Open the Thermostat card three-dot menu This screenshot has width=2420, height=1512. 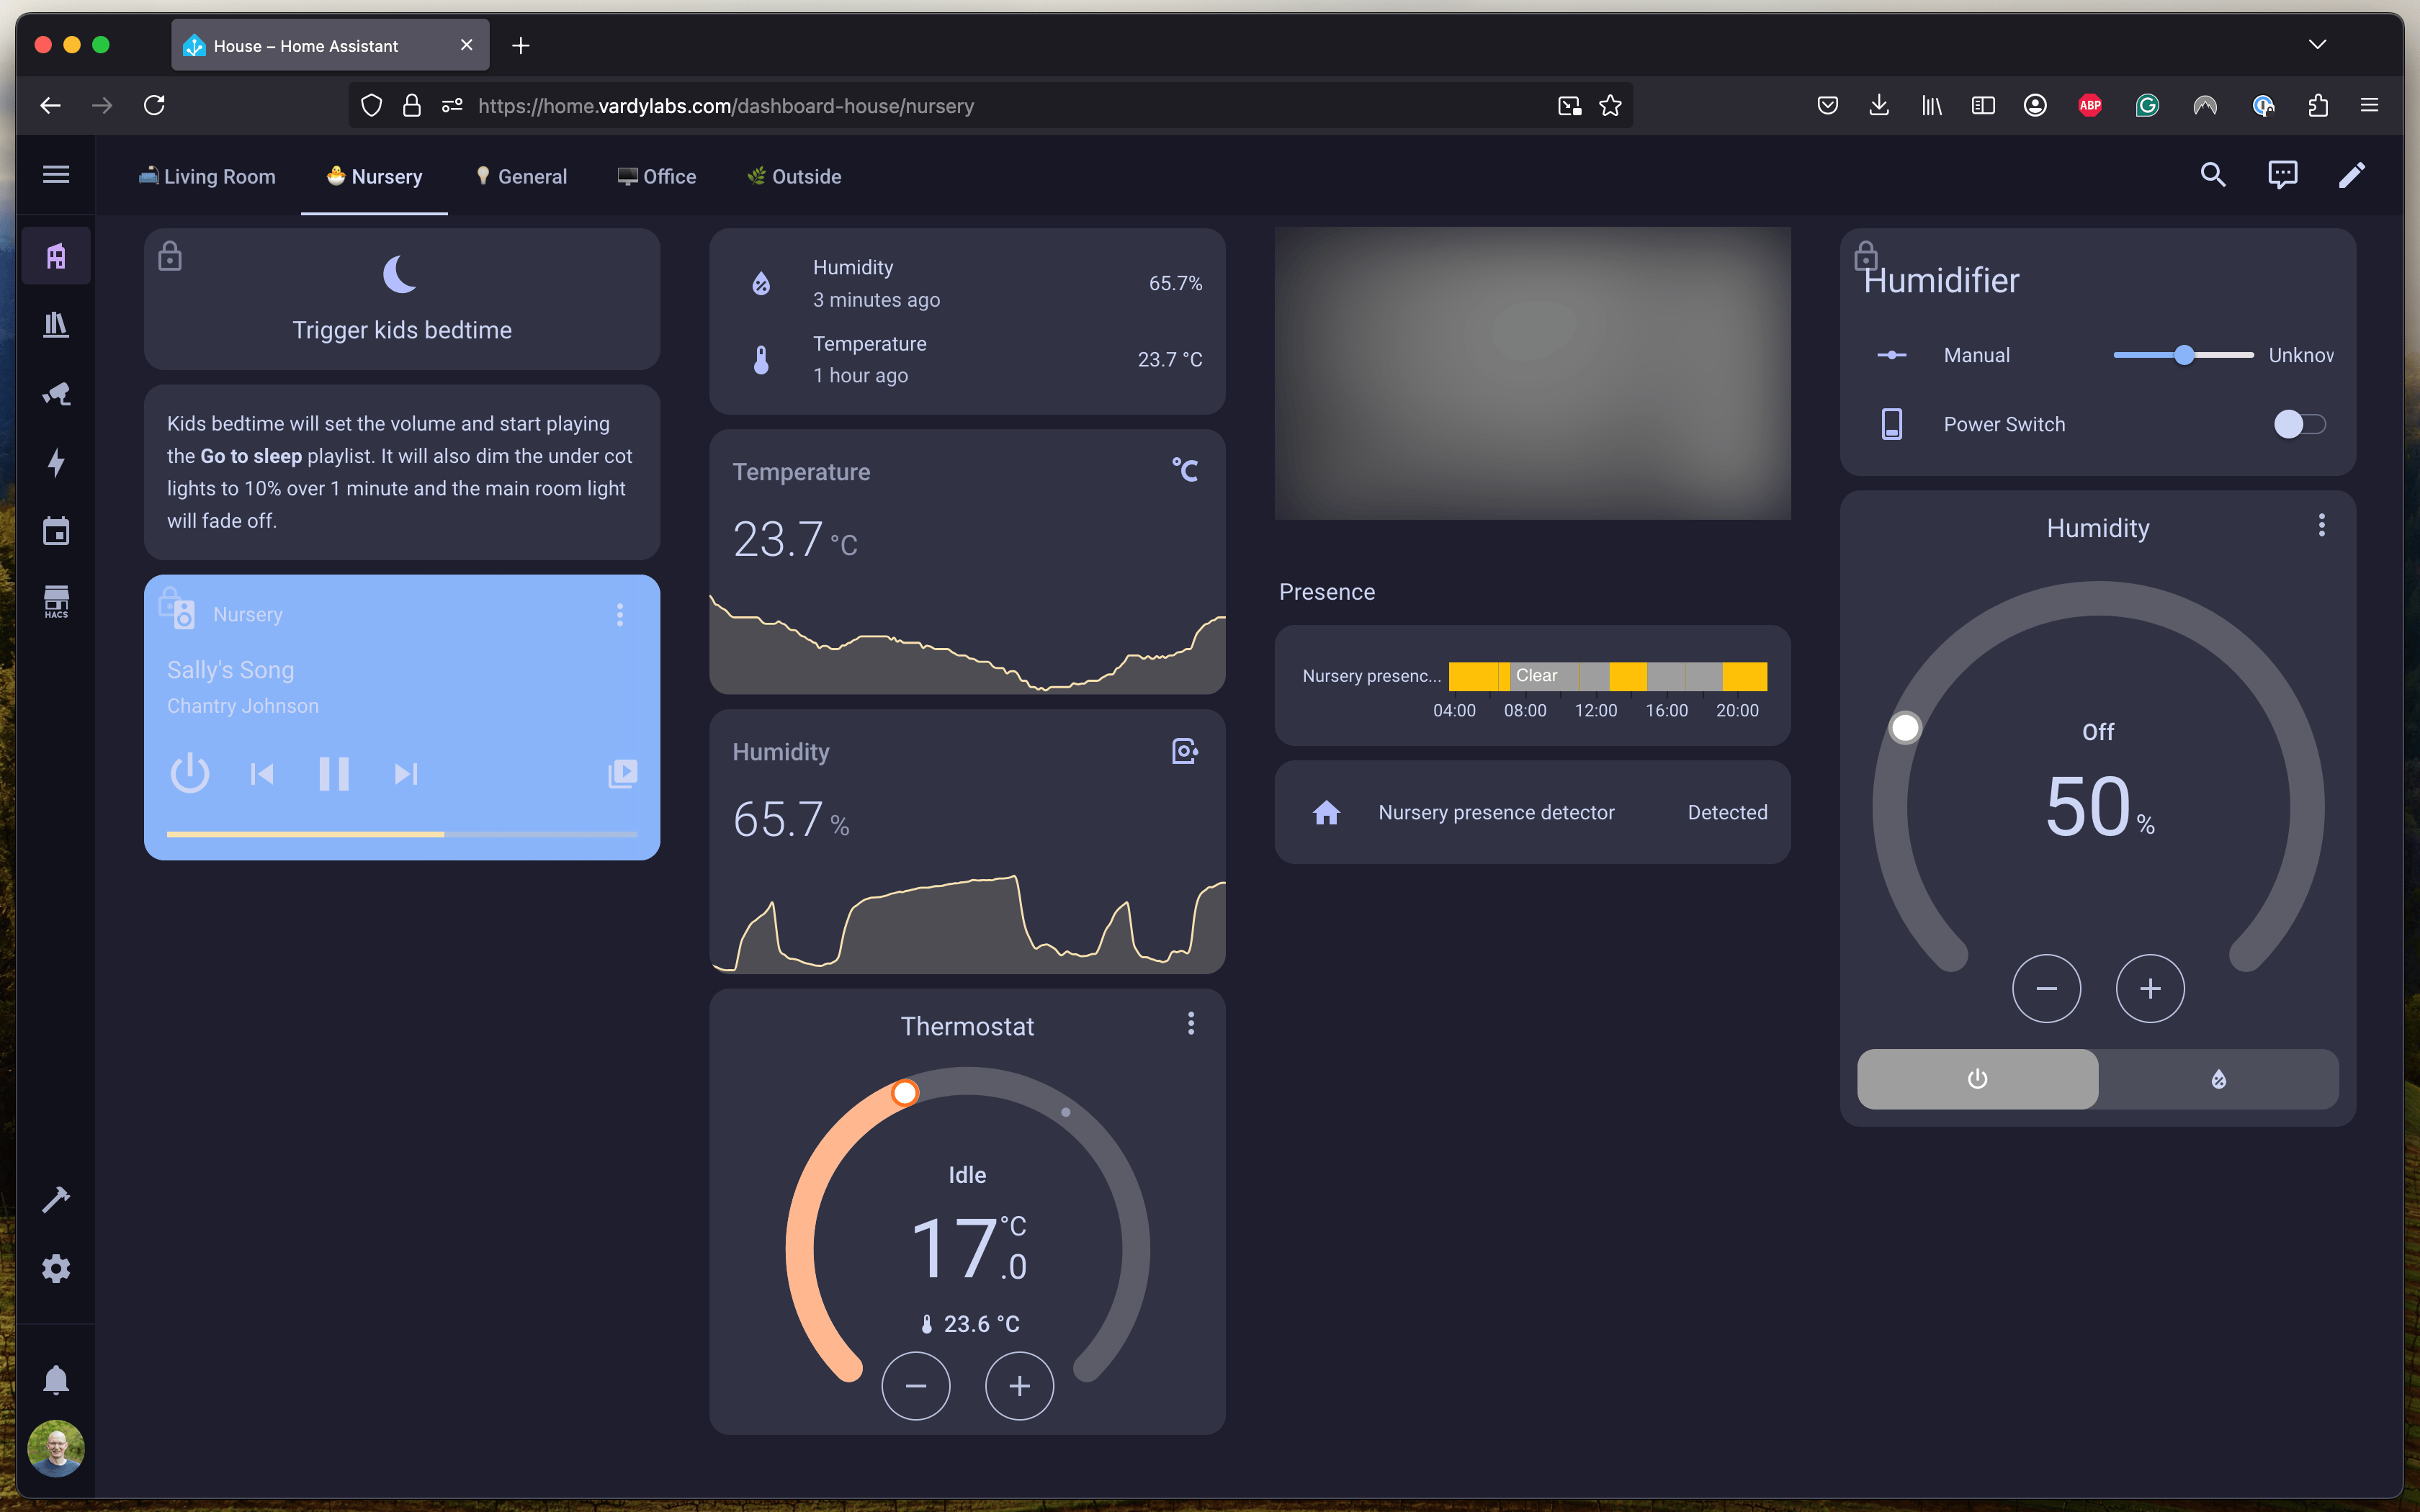pyautogui.click(x=1190, y=1023)
